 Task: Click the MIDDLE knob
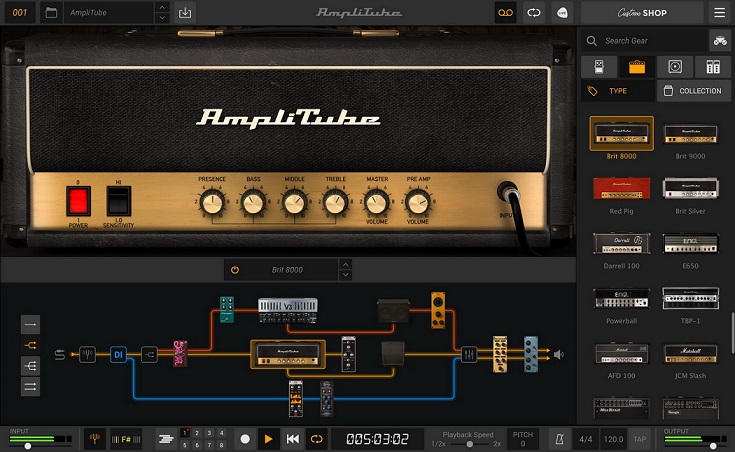click(x=294, y=203)
